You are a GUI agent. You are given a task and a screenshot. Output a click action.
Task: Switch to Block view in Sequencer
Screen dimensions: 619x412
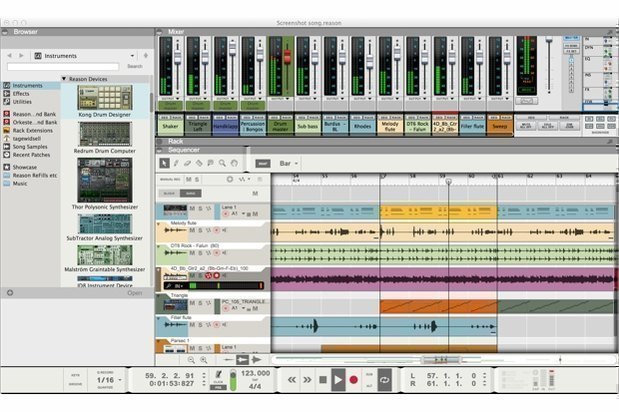click(169, 193)
